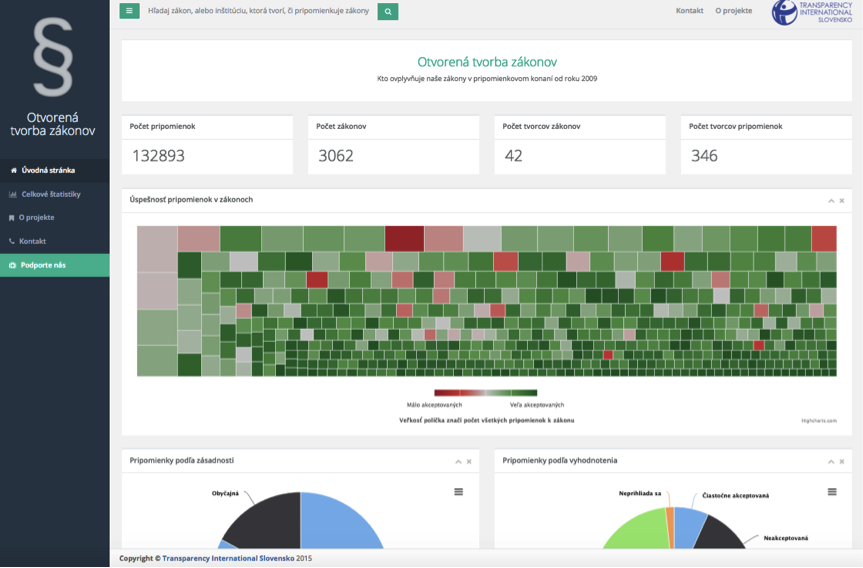Click the tall pale pink tile in the treemap's top-left corner
The width and height of the screenshot is (863, 568).
point(157,249)
